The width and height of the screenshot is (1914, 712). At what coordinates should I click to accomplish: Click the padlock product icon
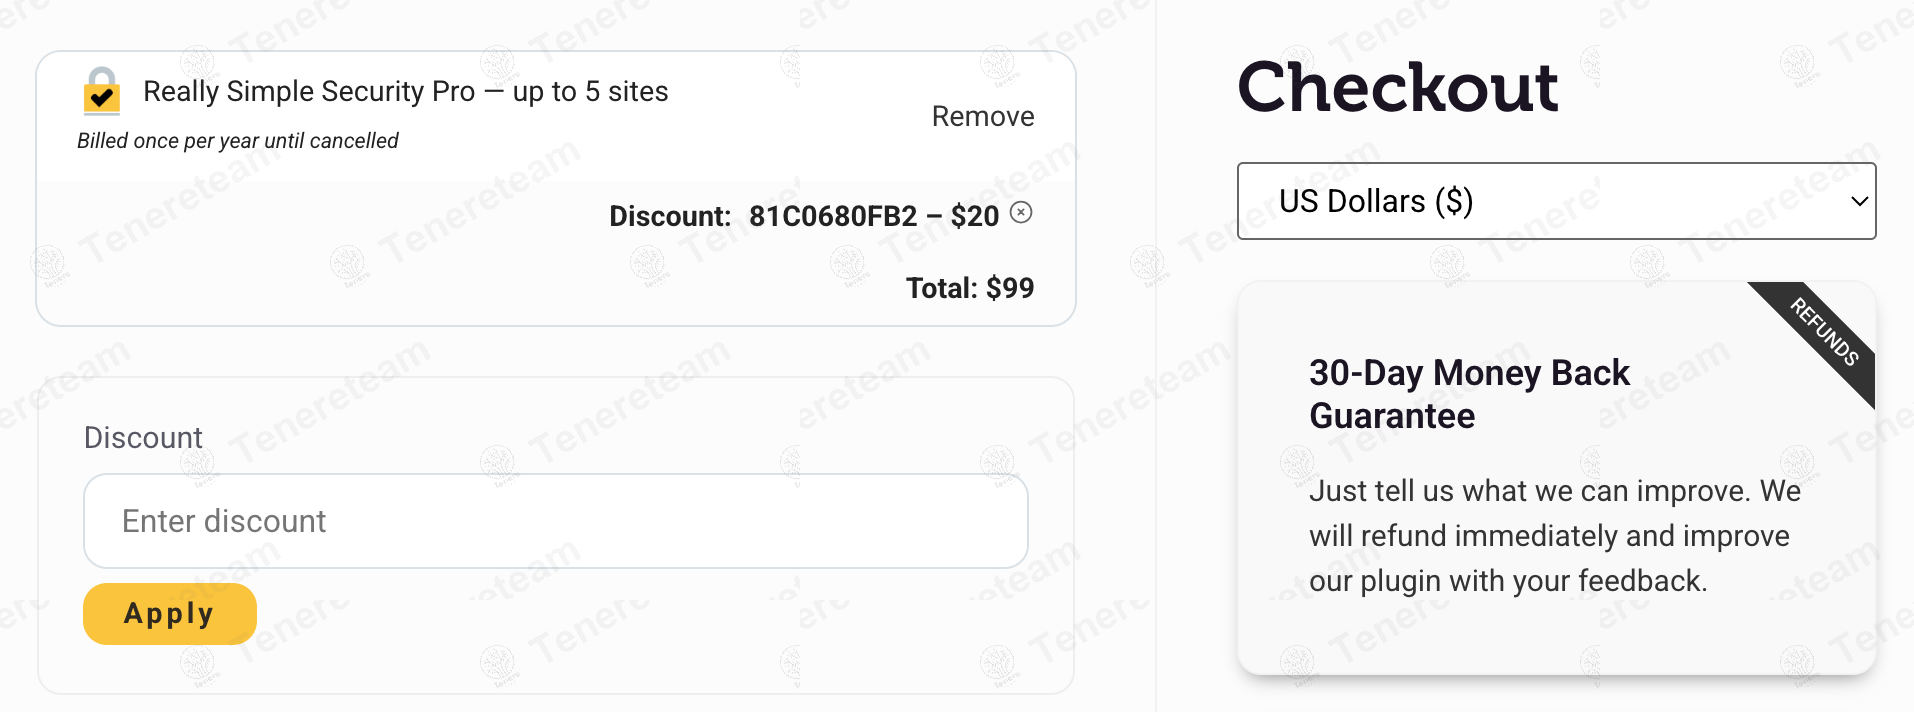click(102, 91)
